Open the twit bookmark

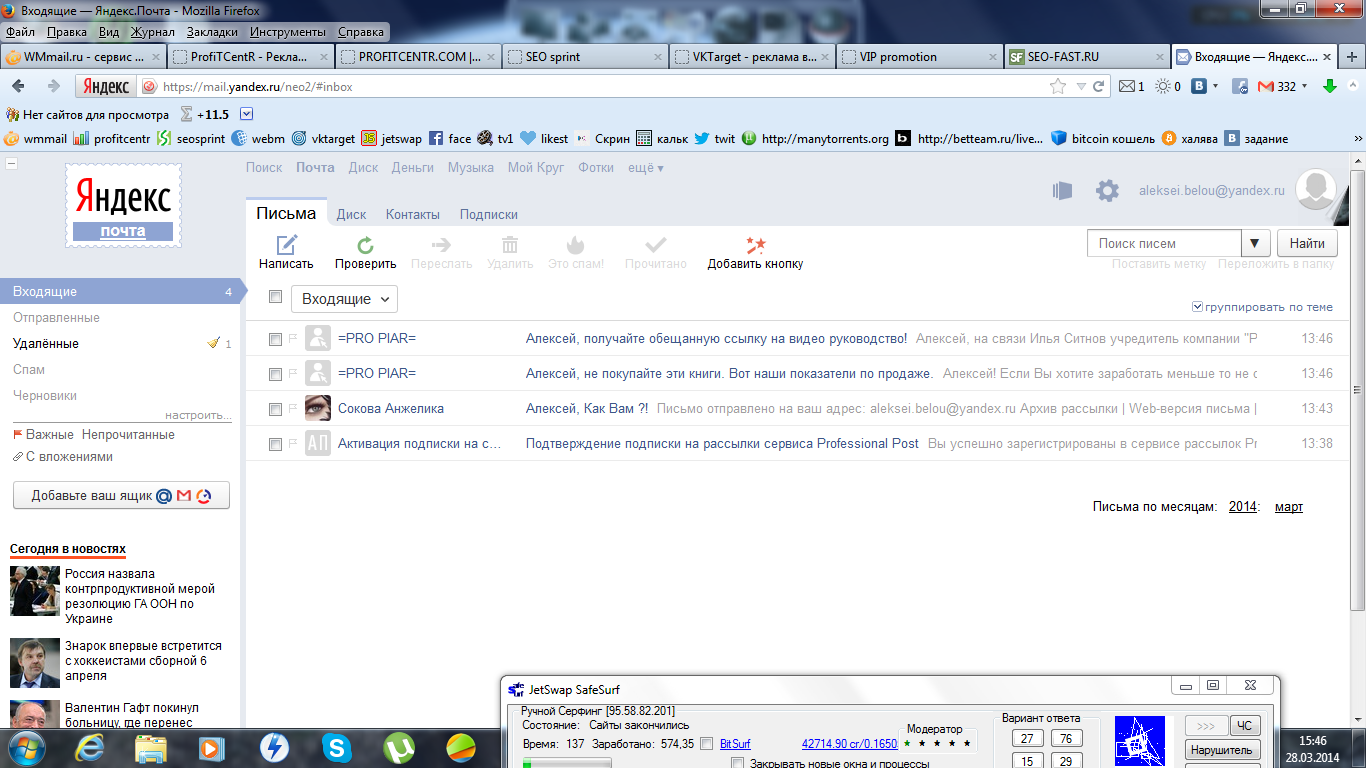click(x=715, y=139)
